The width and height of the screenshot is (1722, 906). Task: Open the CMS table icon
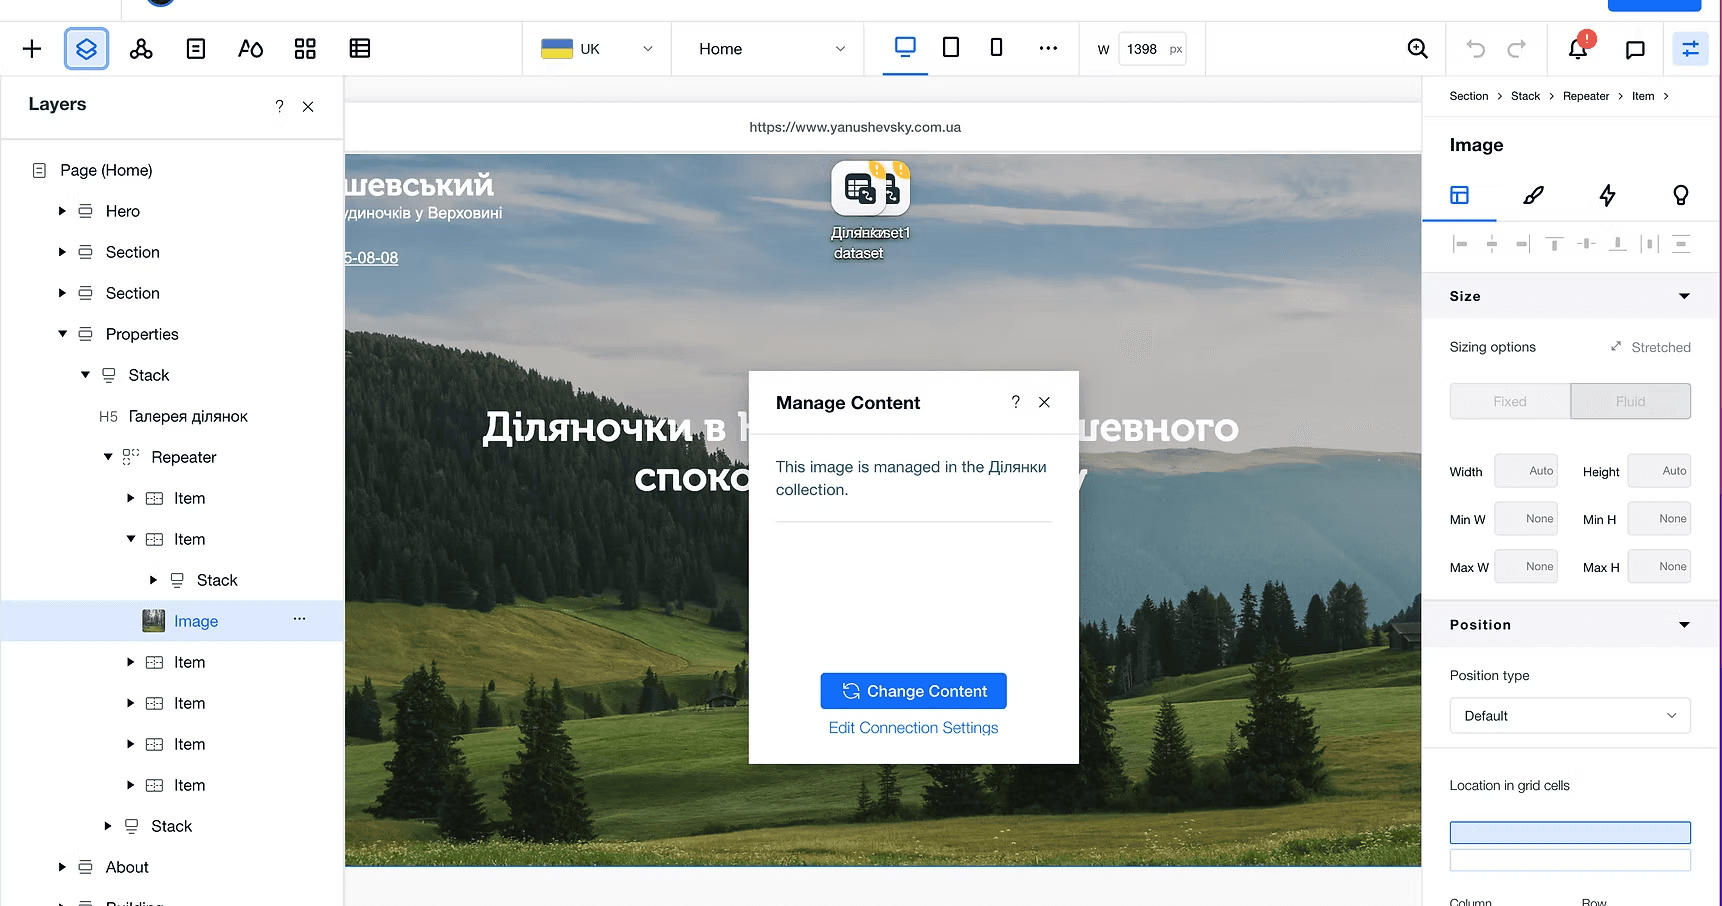pos(360,49)
